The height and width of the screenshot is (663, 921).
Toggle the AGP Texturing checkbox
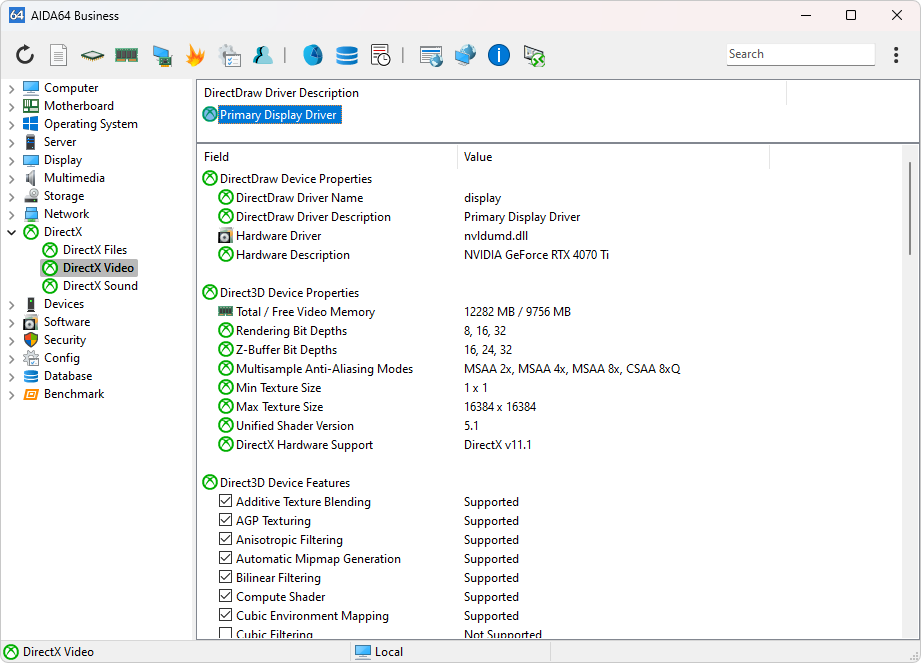[225, 521]
